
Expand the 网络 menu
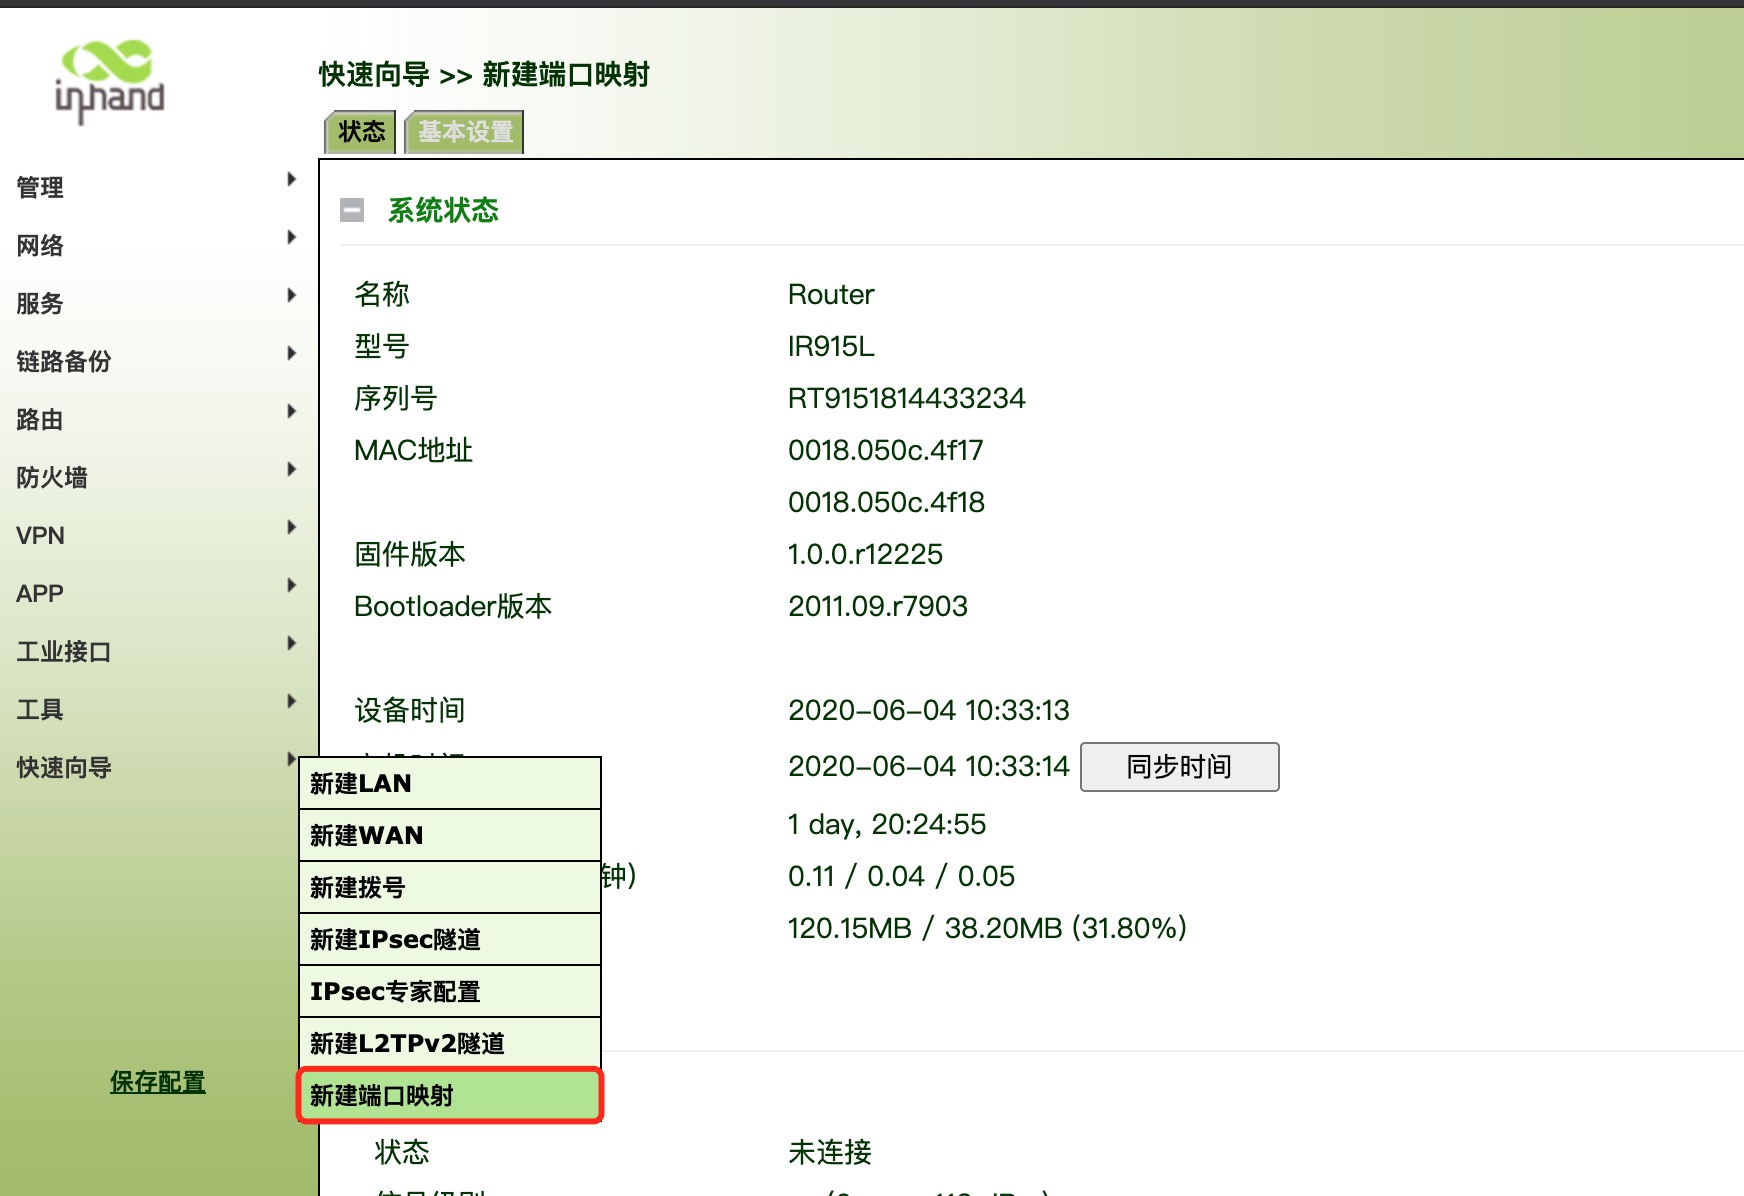pyautogui.click(x=40, y=245)
